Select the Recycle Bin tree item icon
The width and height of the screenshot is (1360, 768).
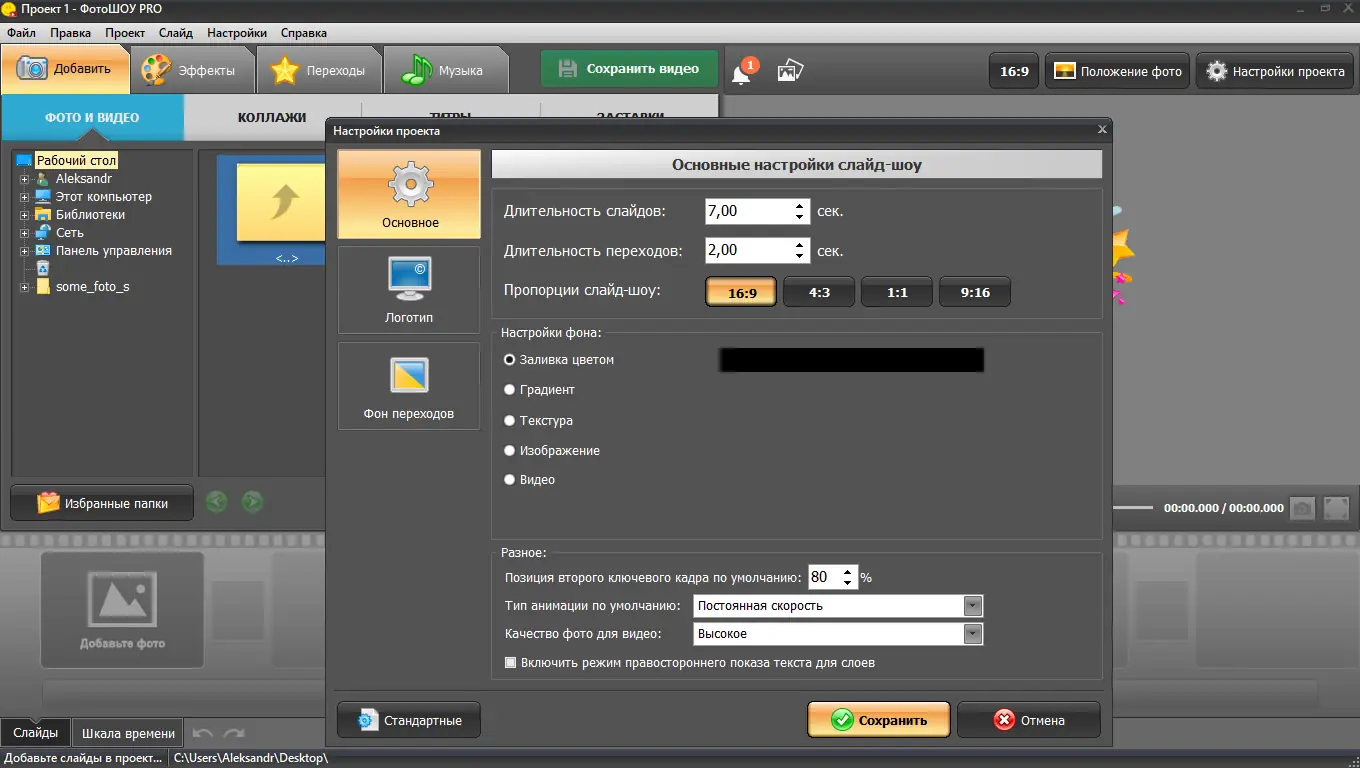(43, 268)
